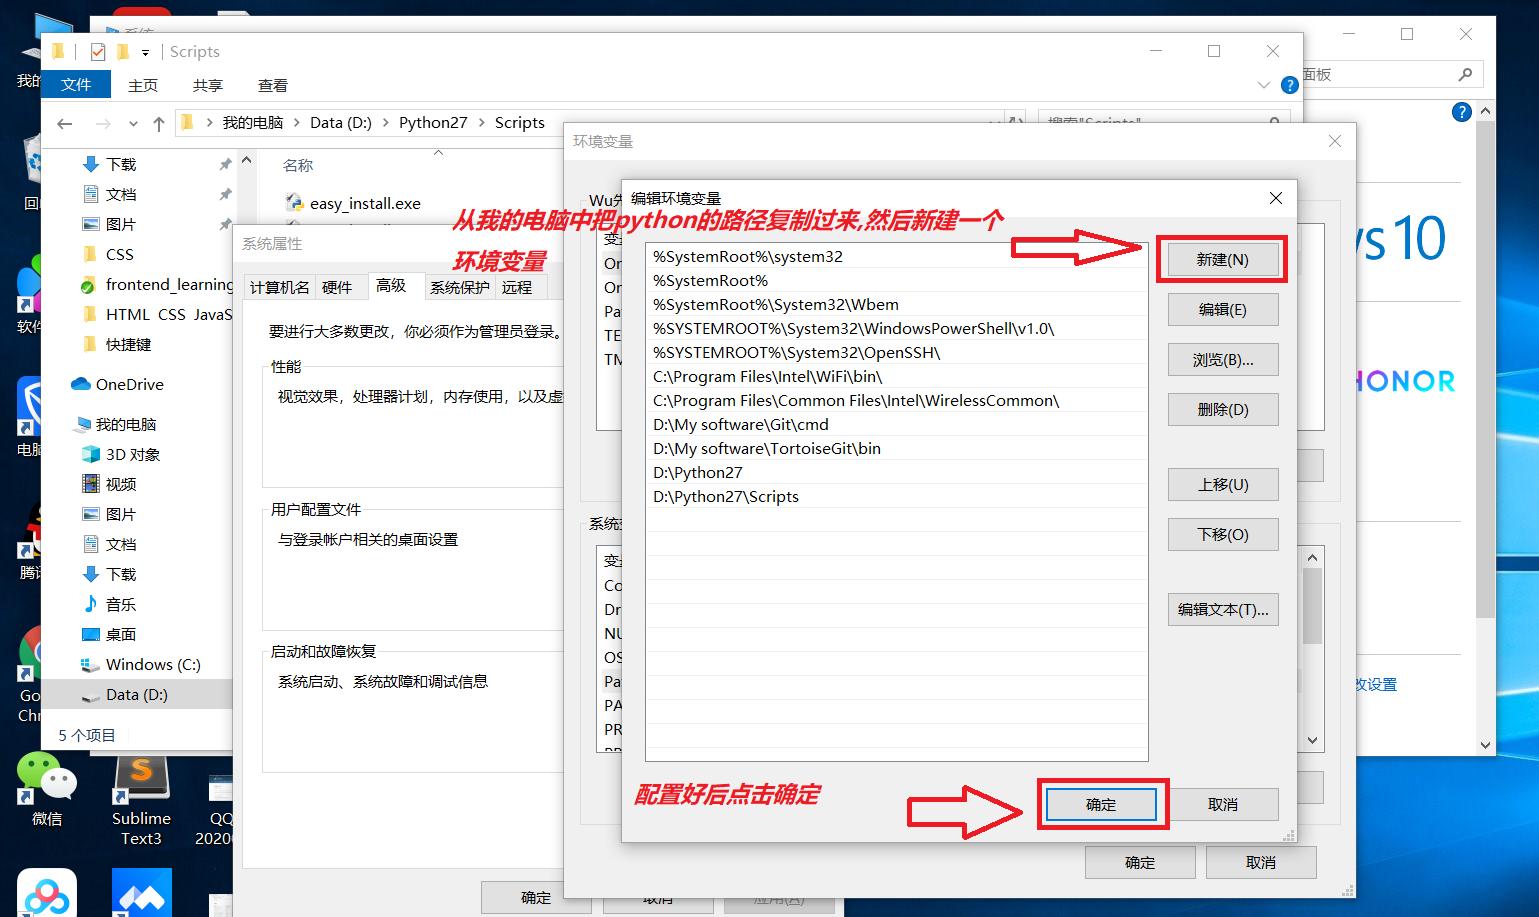Screen dimensions: 1539x917
Task: Click the 删除(D) button
Action: pyautogui.click(x=1222, y=410)
